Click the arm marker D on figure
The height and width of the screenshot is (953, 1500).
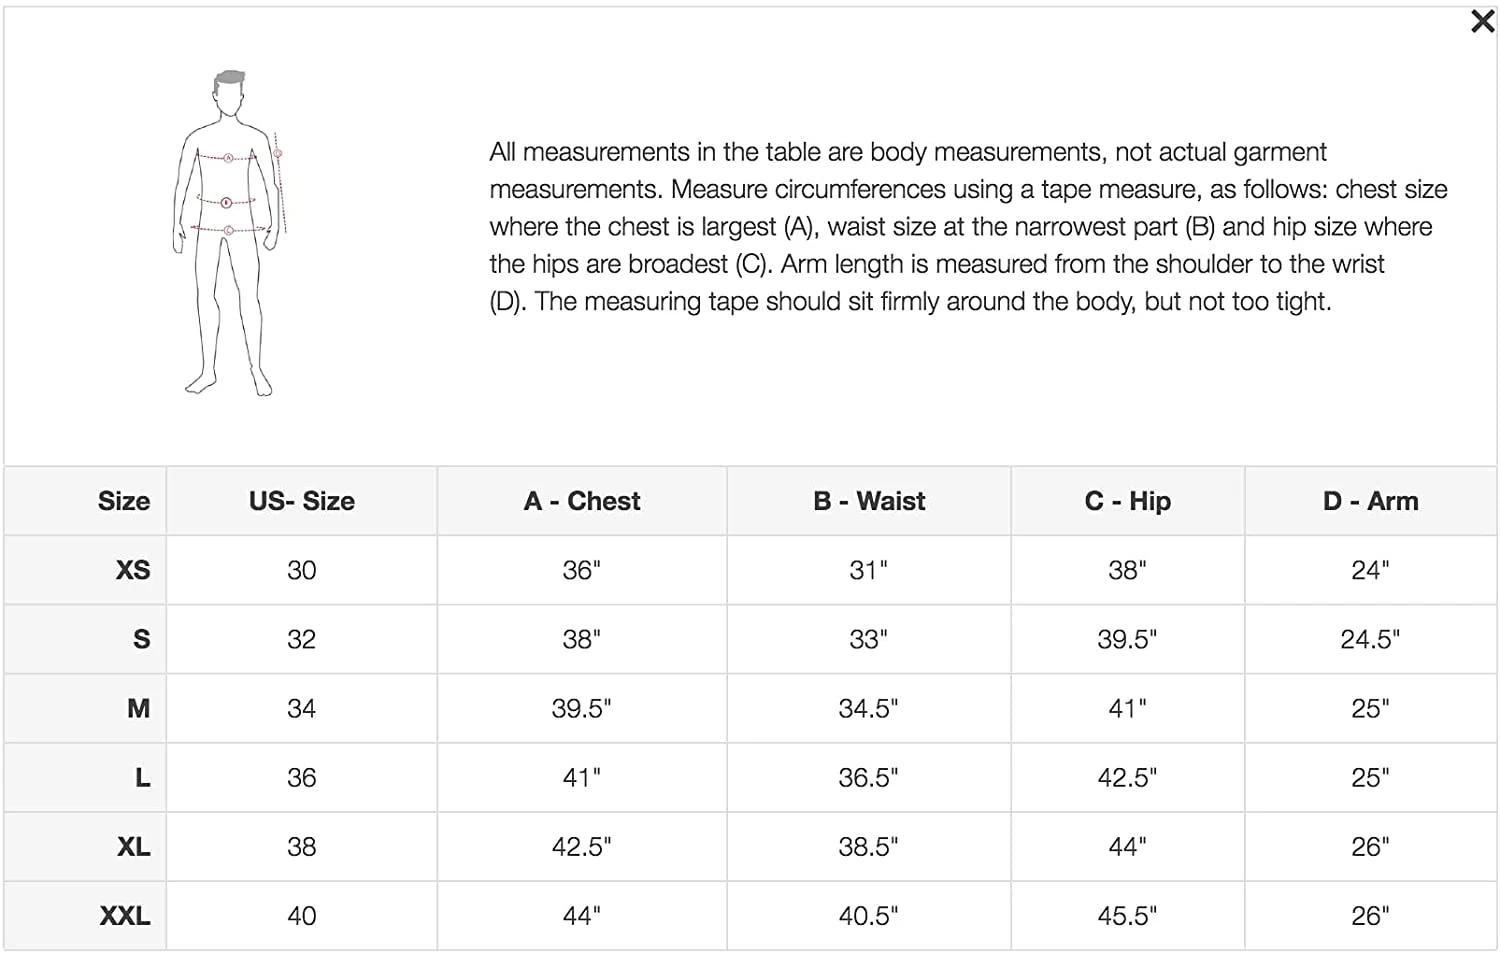click(278, 154)
